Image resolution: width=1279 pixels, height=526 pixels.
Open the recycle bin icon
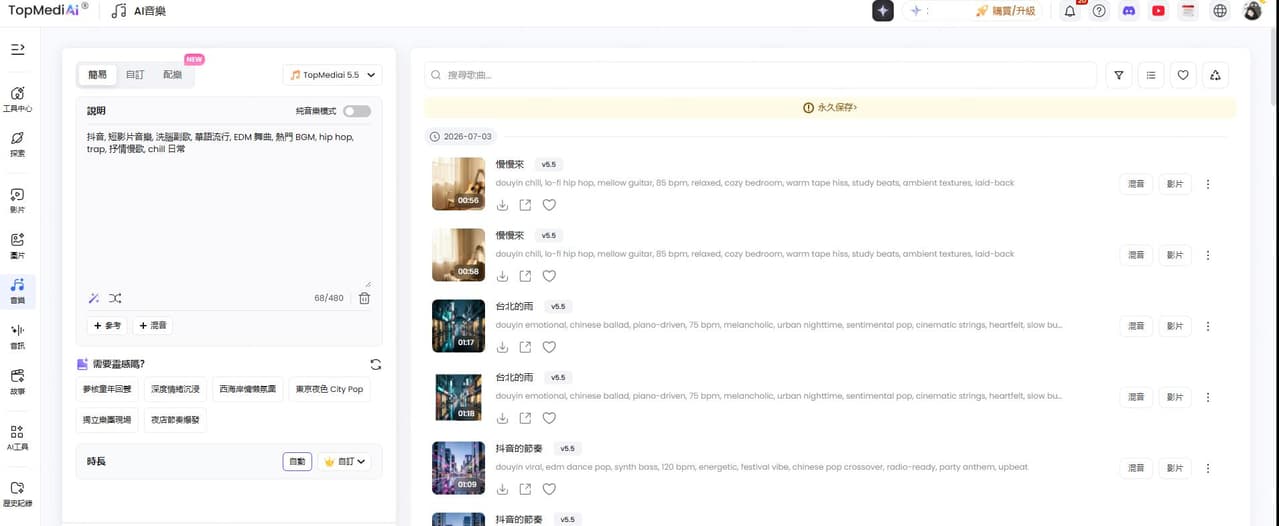point(1215,75)
